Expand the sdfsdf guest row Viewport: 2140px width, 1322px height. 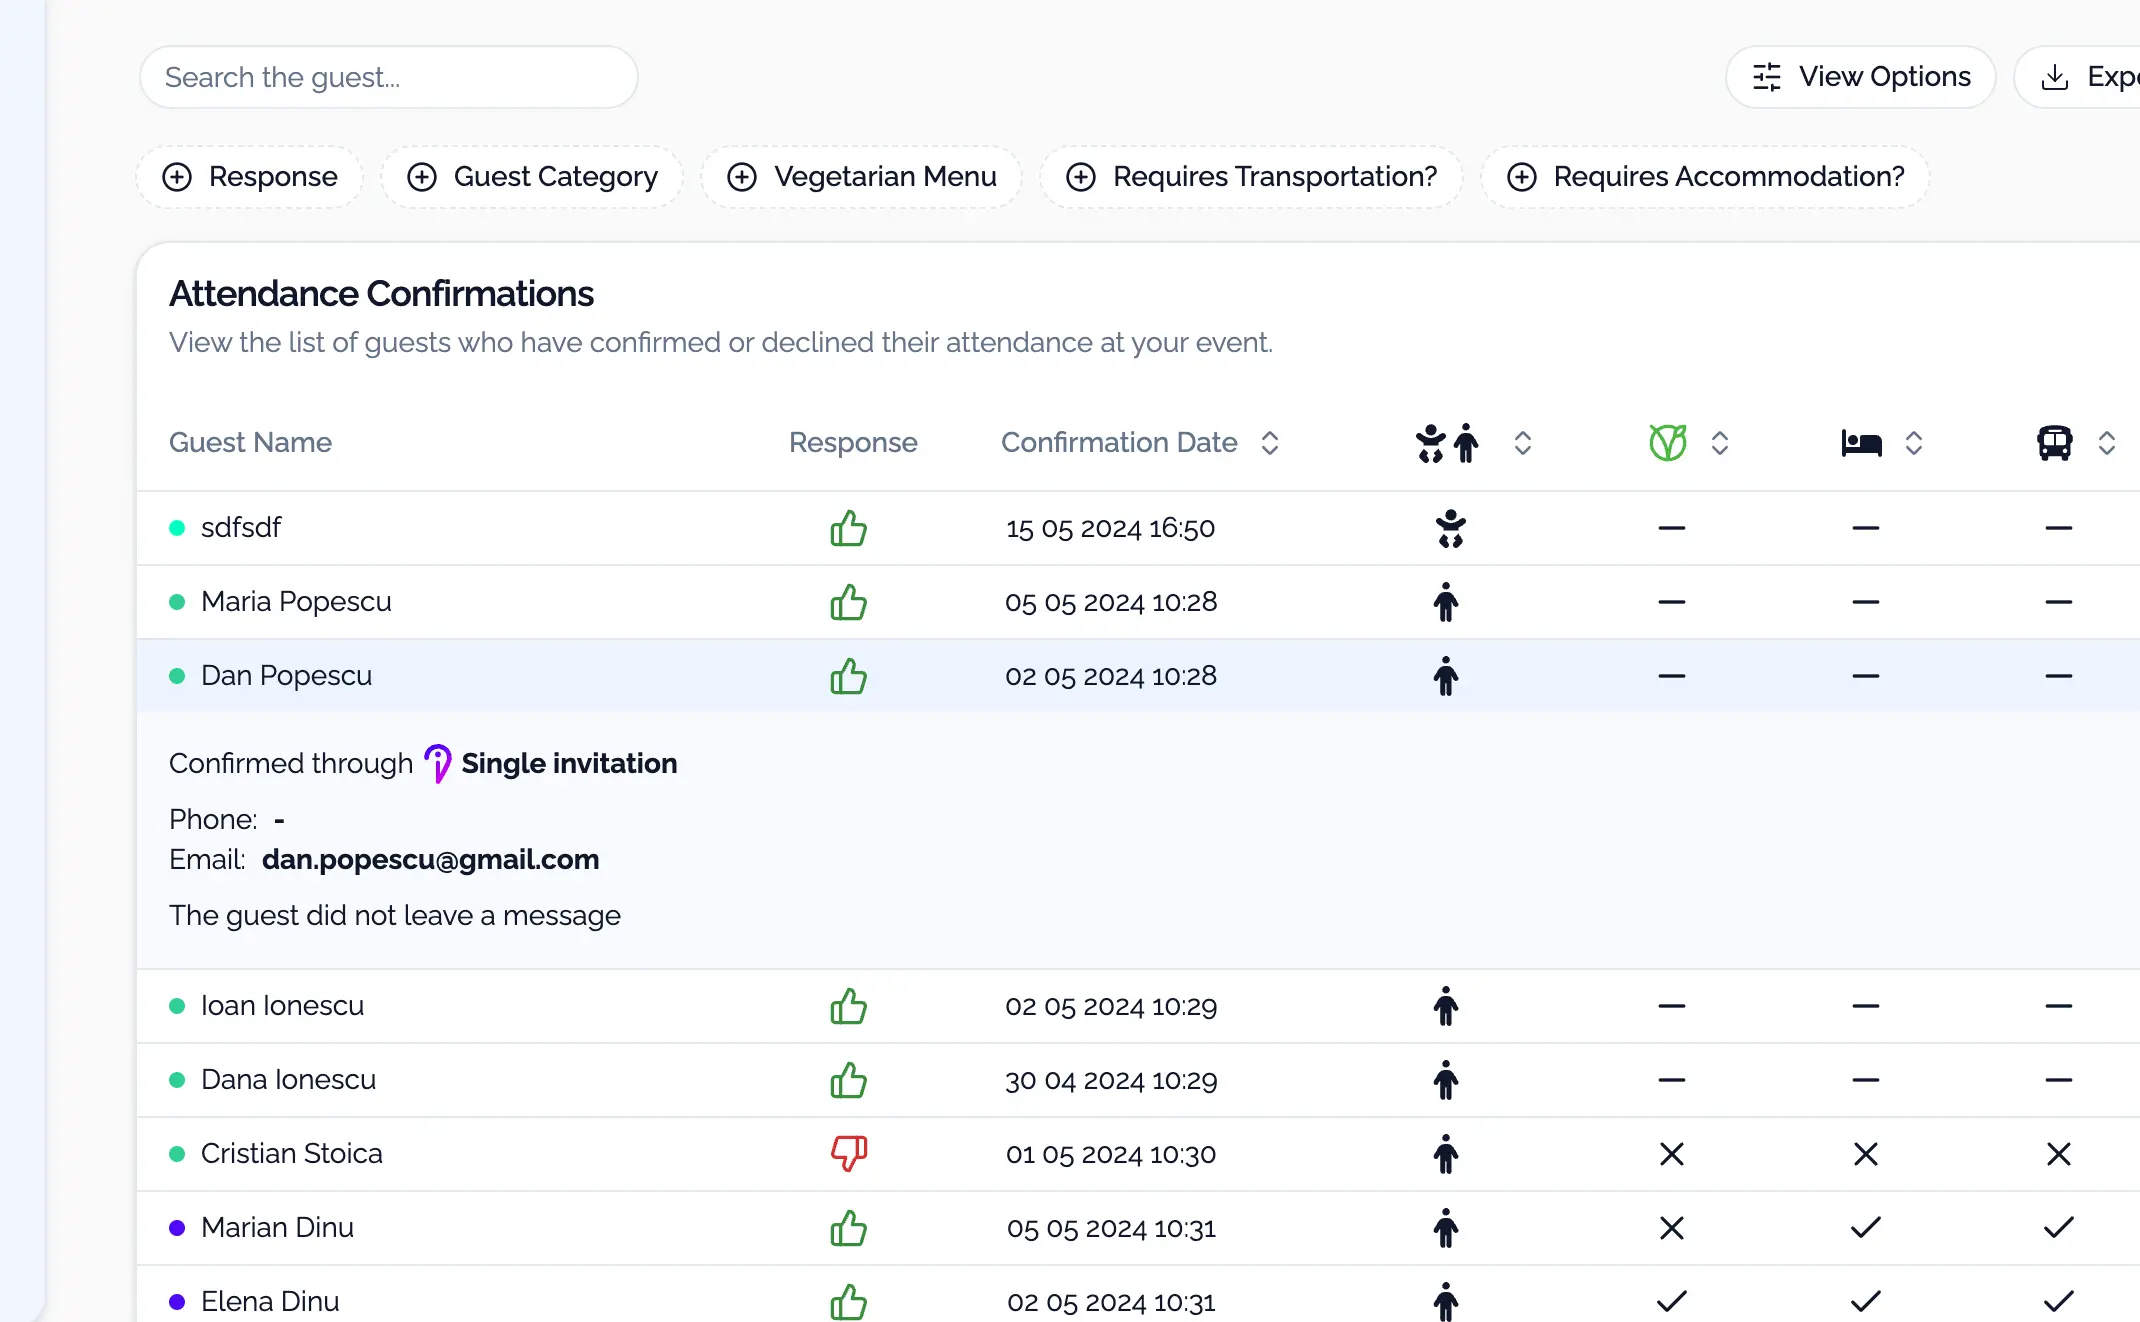(1138, 528)
